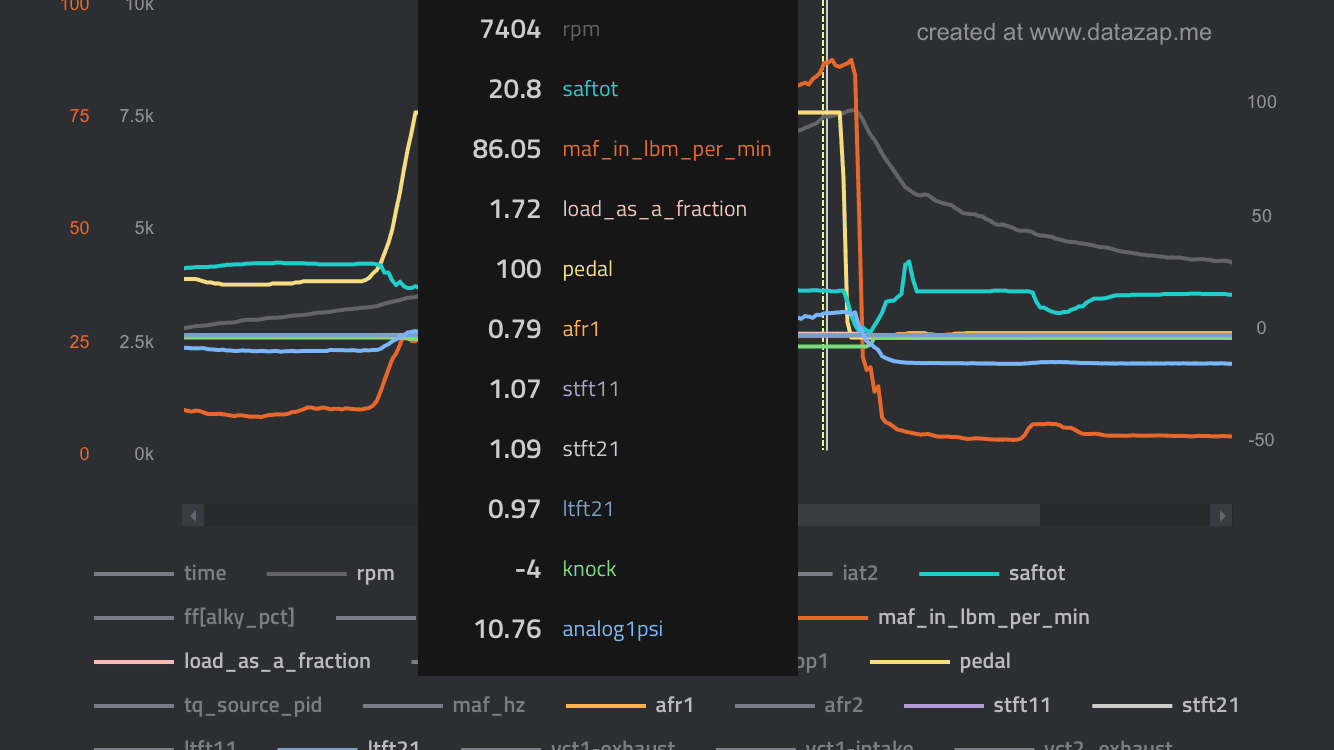Click the -4 knock value in the tooltip

point(526,569)
